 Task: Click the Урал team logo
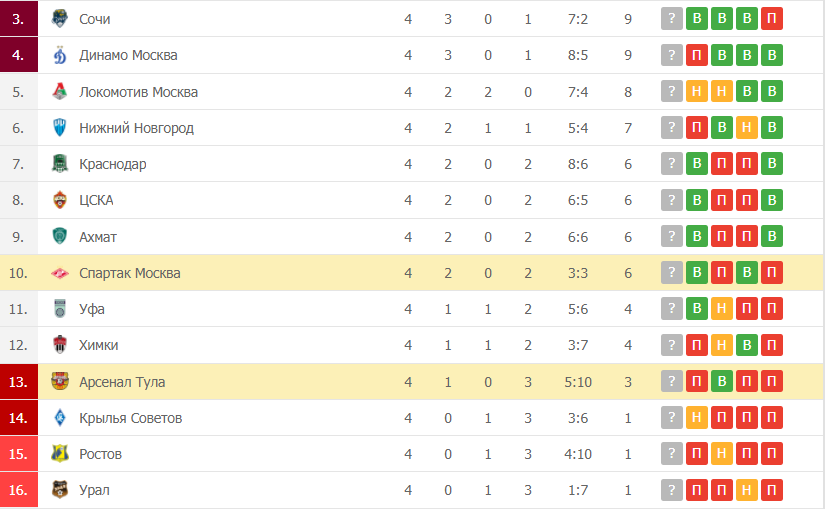[x=60, y=490]
